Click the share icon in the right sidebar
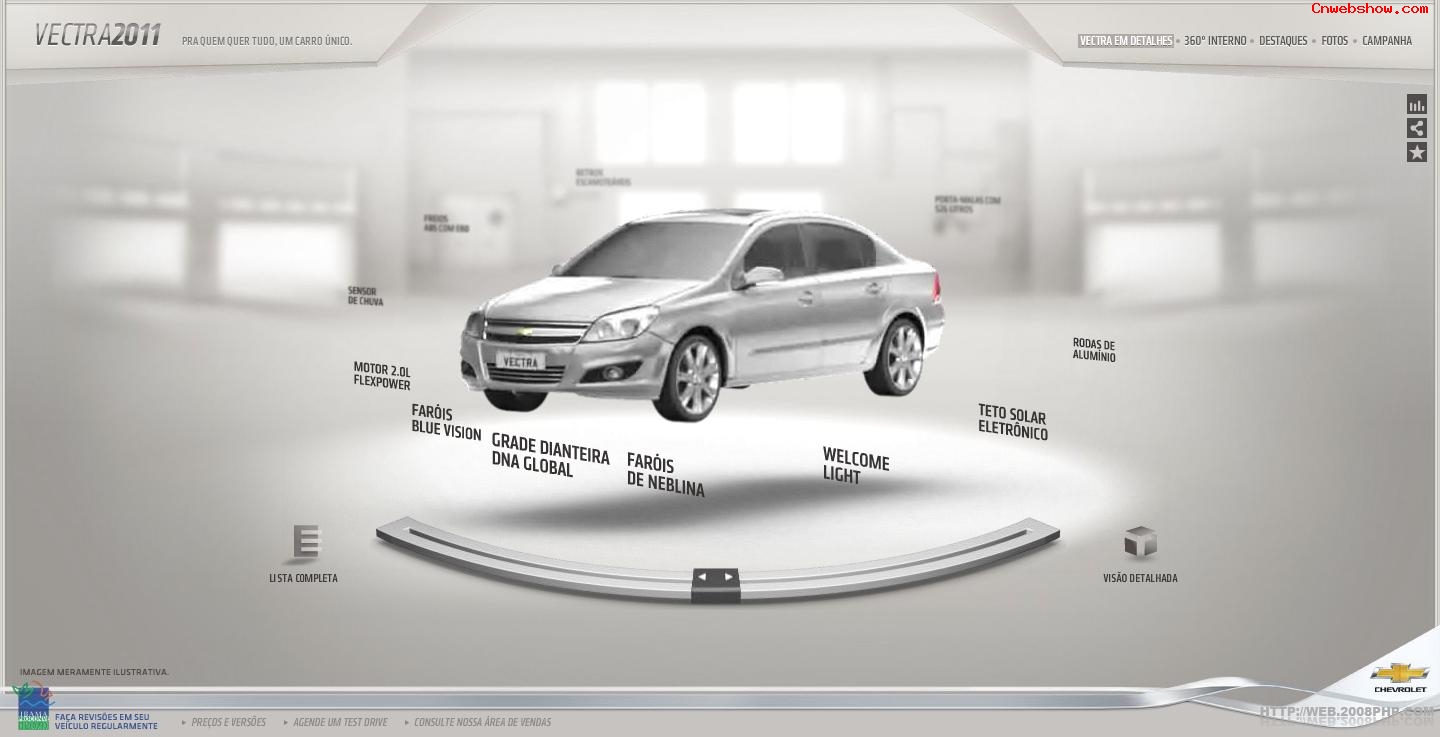 (x=1416, y=128)
